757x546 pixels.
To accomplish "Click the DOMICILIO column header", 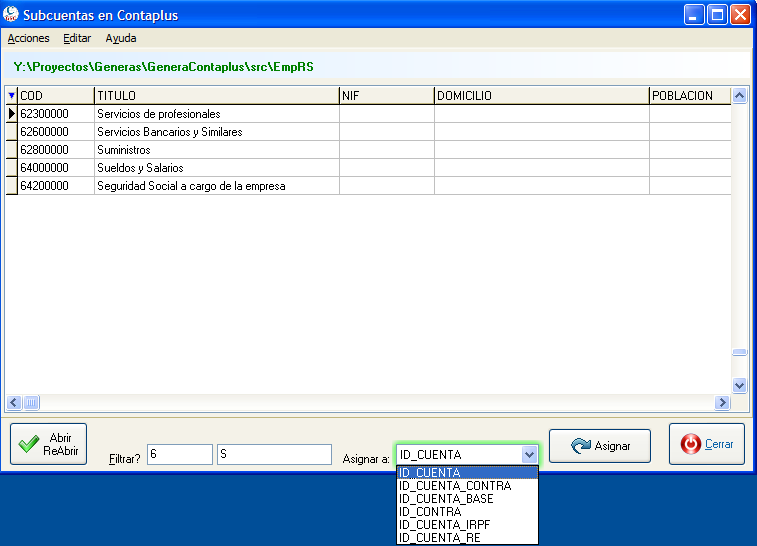I will pos(542,96).
